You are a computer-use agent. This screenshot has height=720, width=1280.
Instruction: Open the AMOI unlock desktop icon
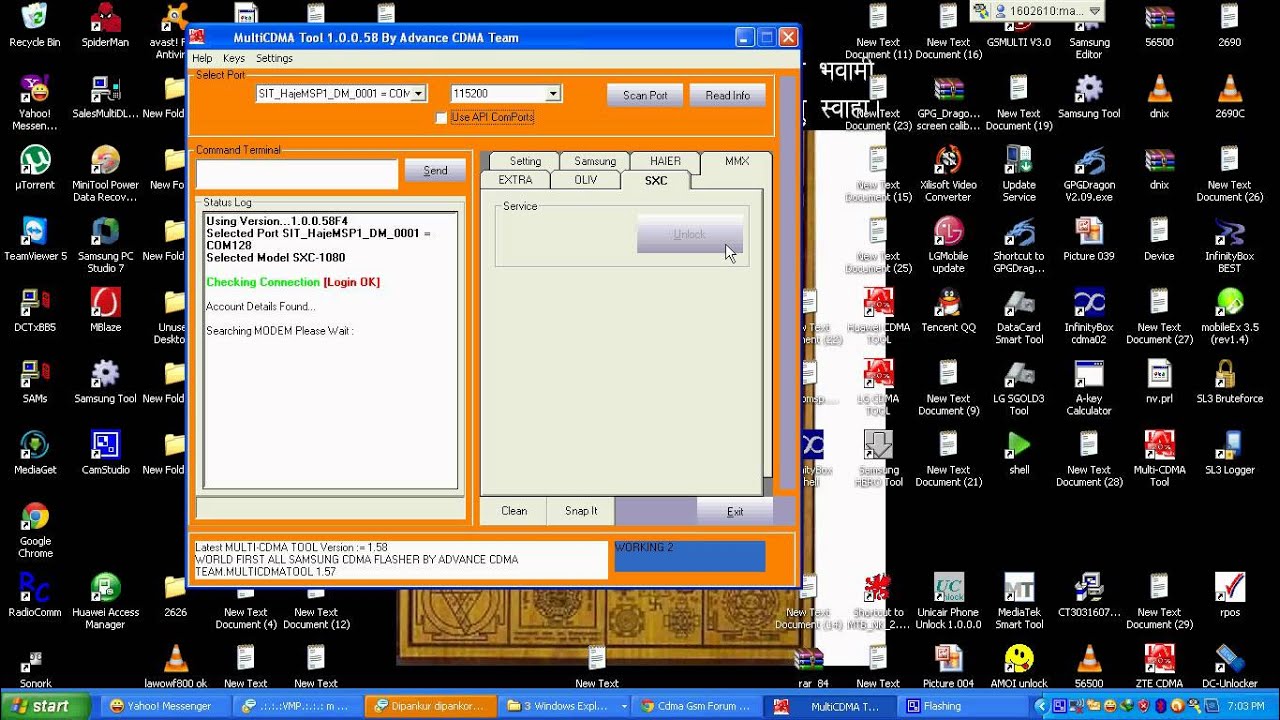pos(1019,666)
